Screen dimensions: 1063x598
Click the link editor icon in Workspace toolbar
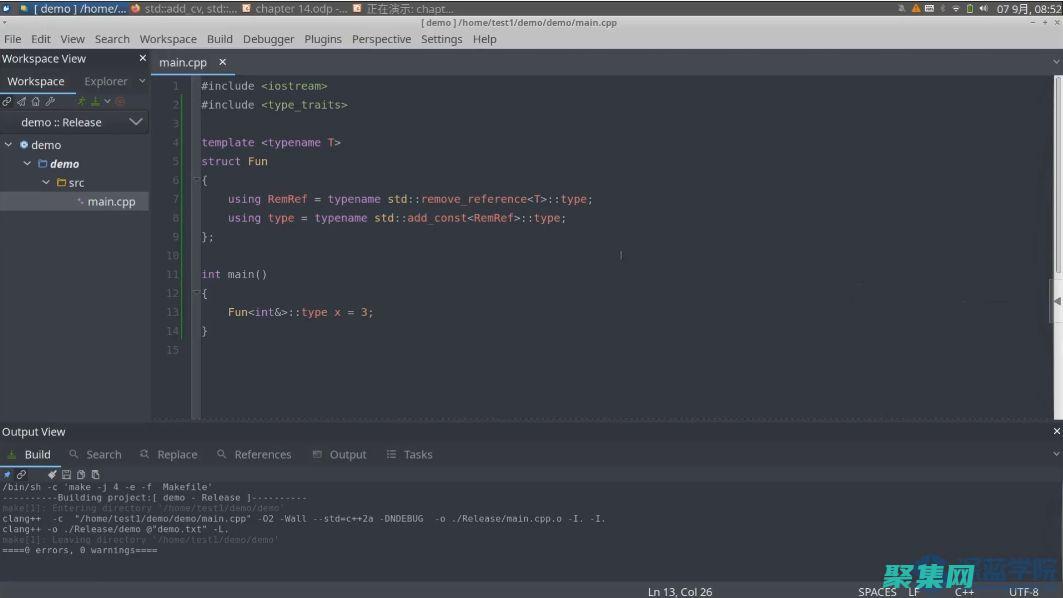pyautogui.click(x=7, y=101)
